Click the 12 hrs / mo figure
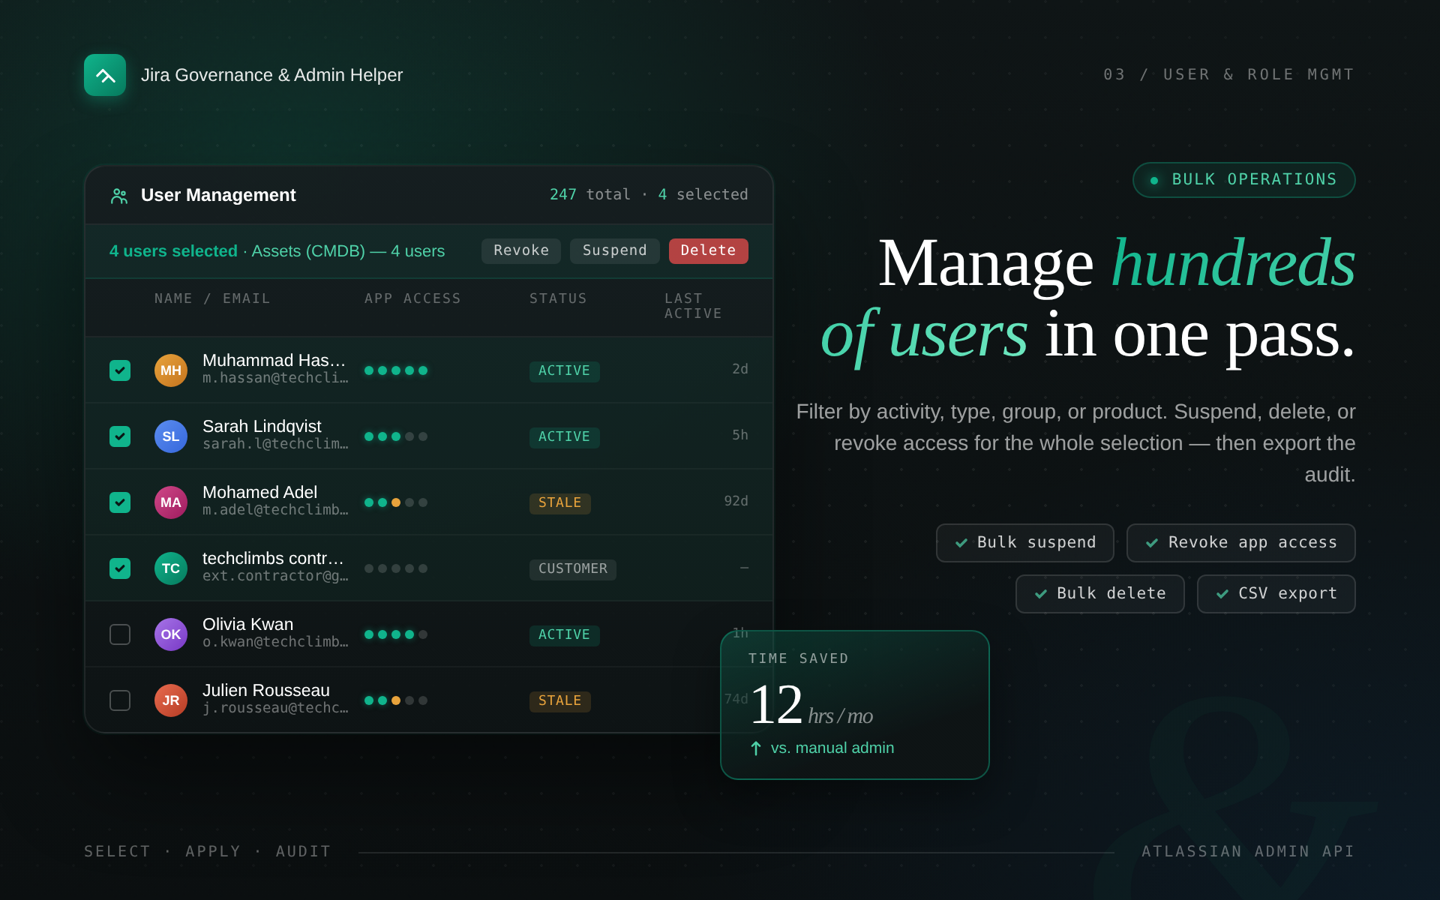The image size is (1440, 900). pyautogui.click(x=811, y=705)
